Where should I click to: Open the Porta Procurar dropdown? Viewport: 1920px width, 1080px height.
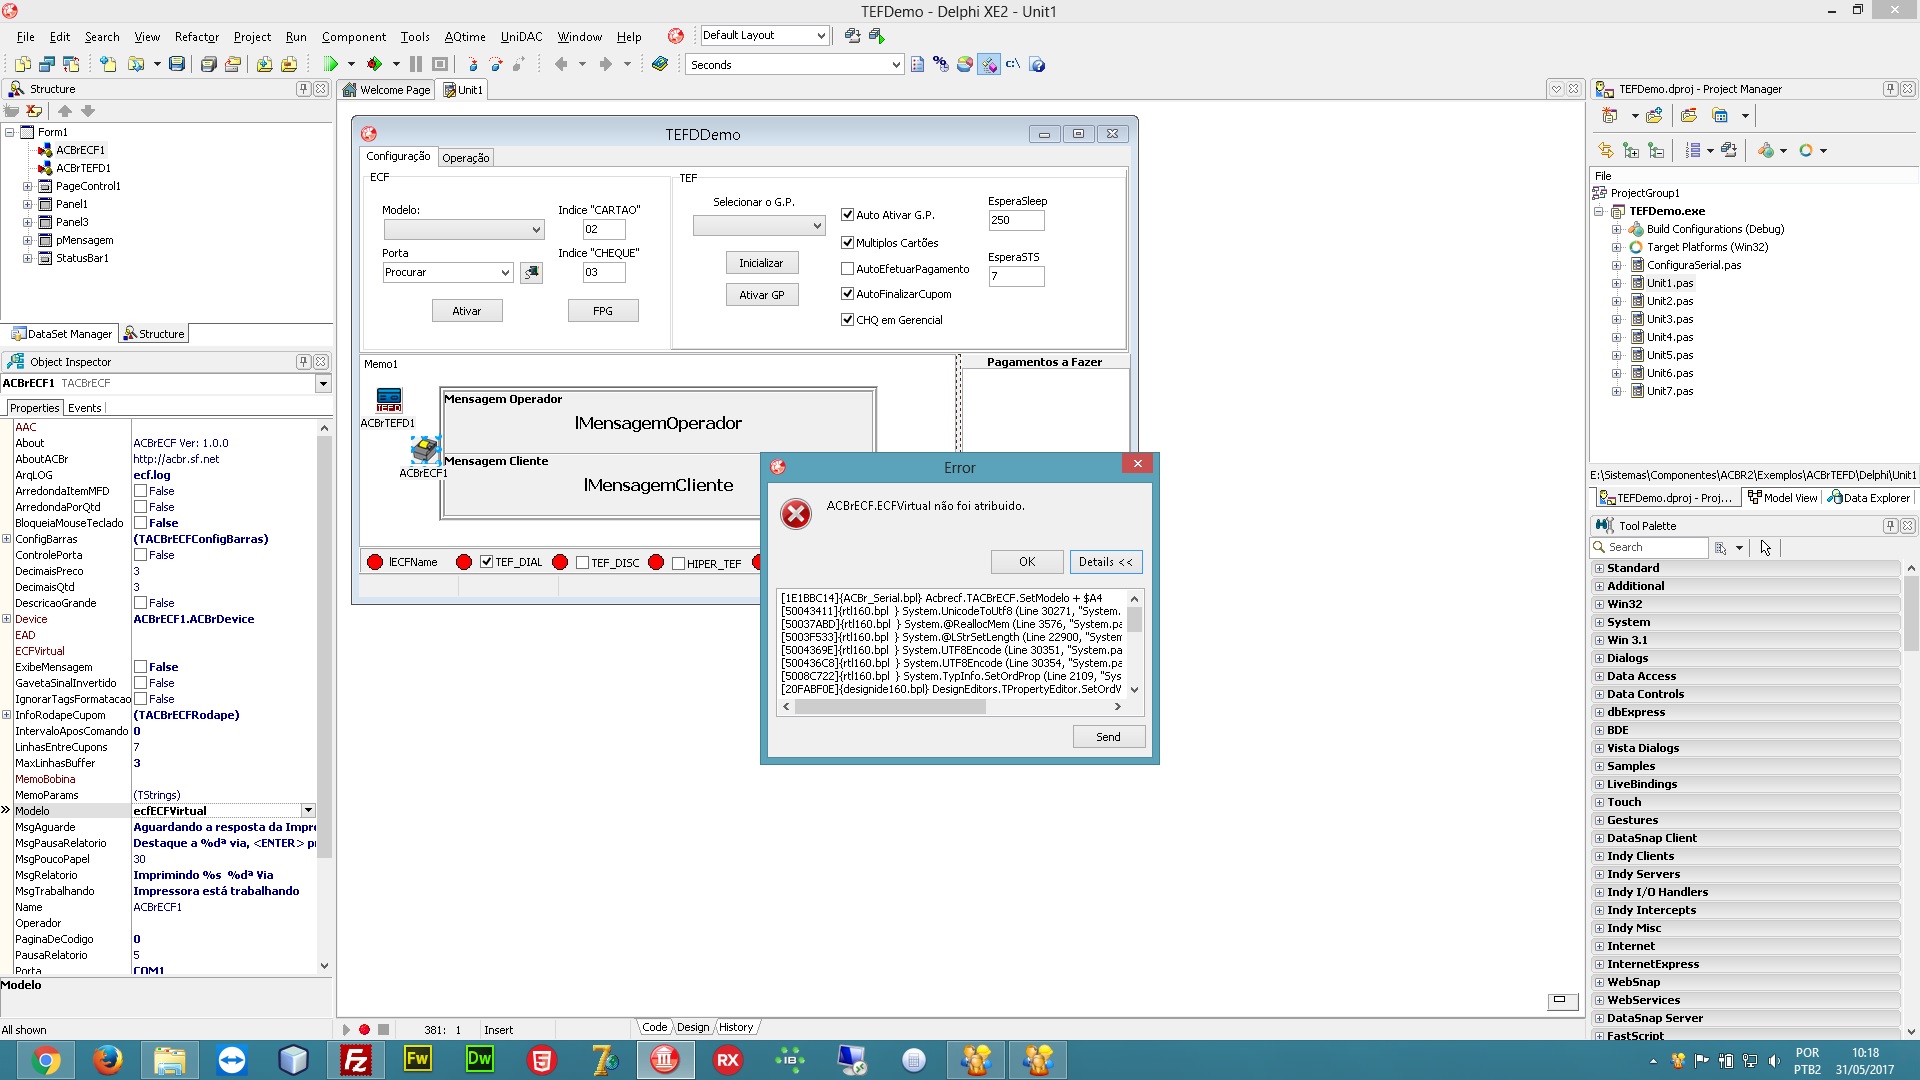coord(448,272)
